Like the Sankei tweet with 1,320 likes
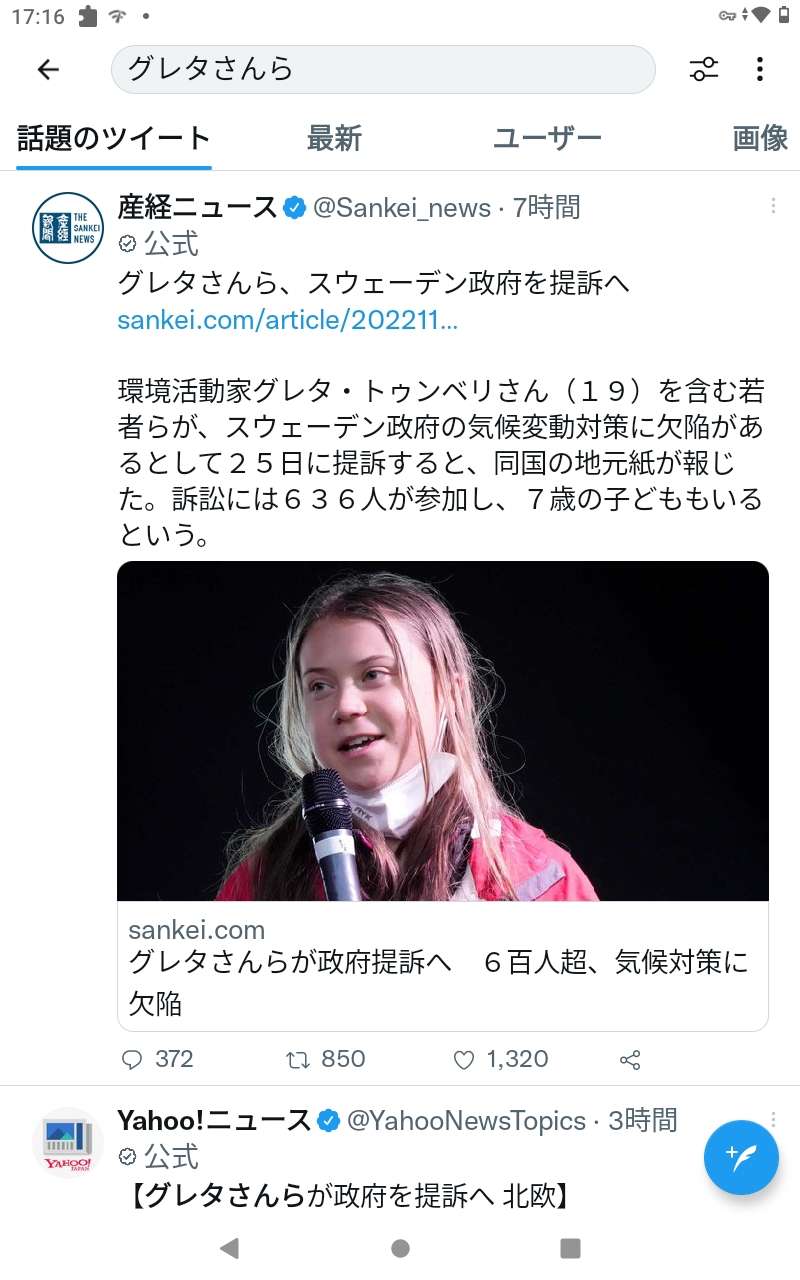Screen dimensions: 800x1280 coord(464,1060)
